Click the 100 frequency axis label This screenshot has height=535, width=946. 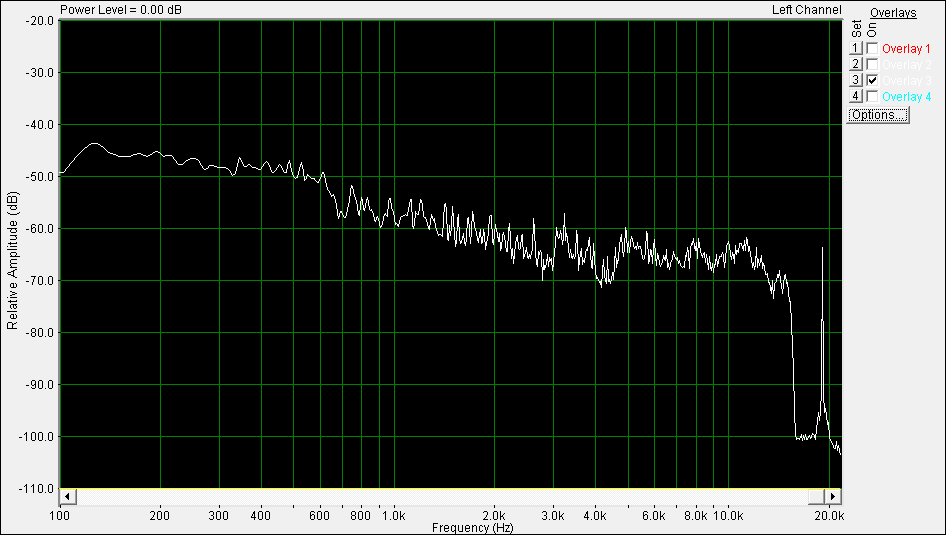click(60, 516)
